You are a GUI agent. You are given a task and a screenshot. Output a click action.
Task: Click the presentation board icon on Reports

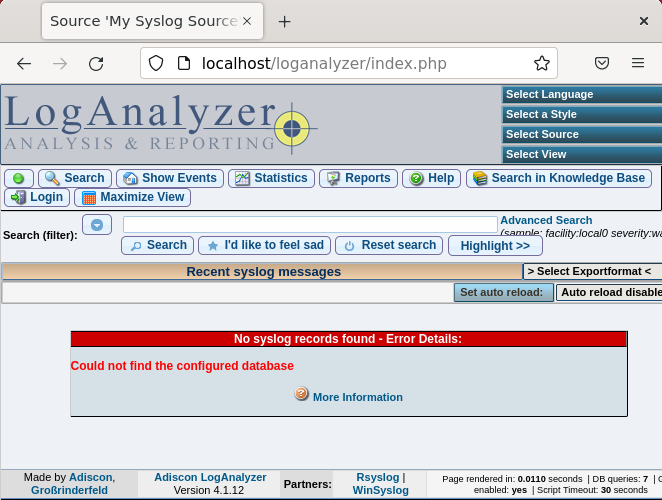[x=333, y=178]
